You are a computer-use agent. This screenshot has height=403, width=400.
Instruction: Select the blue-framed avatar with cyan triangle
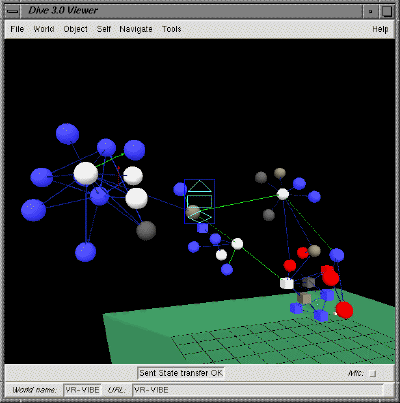[x=199, y=201]
